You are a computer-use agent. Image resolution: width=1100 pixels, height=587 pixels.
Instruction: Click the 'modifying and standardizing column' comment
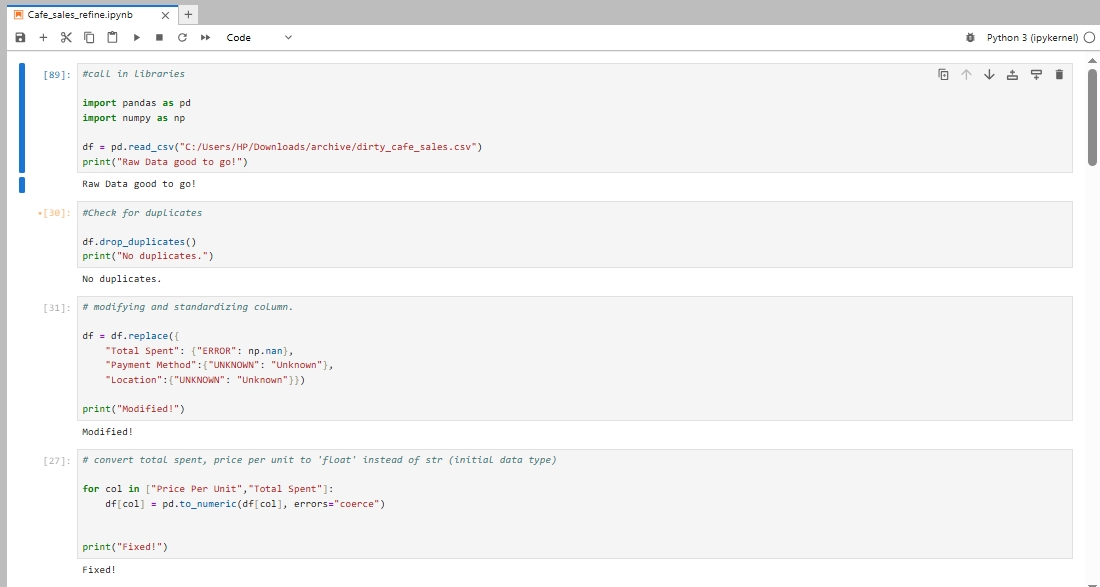coord(187,306)
